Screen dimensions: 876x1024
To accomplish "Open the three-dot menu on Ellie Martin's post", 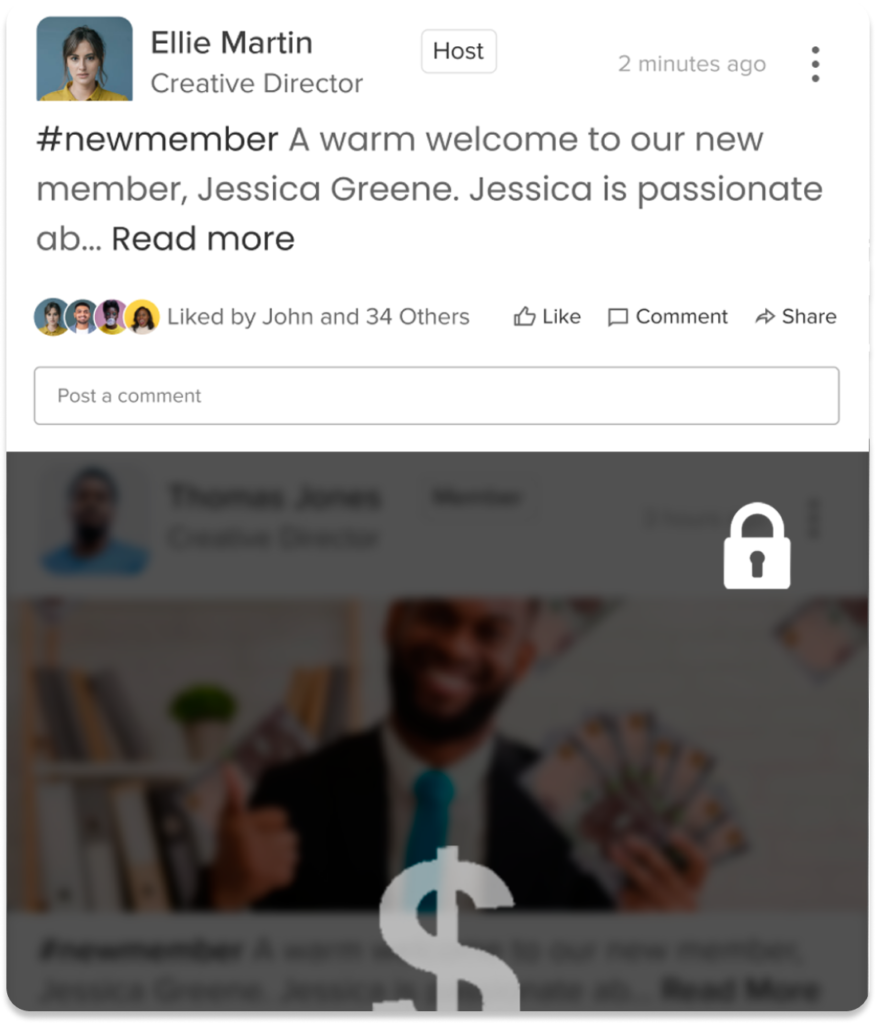I will click(815, 64).
